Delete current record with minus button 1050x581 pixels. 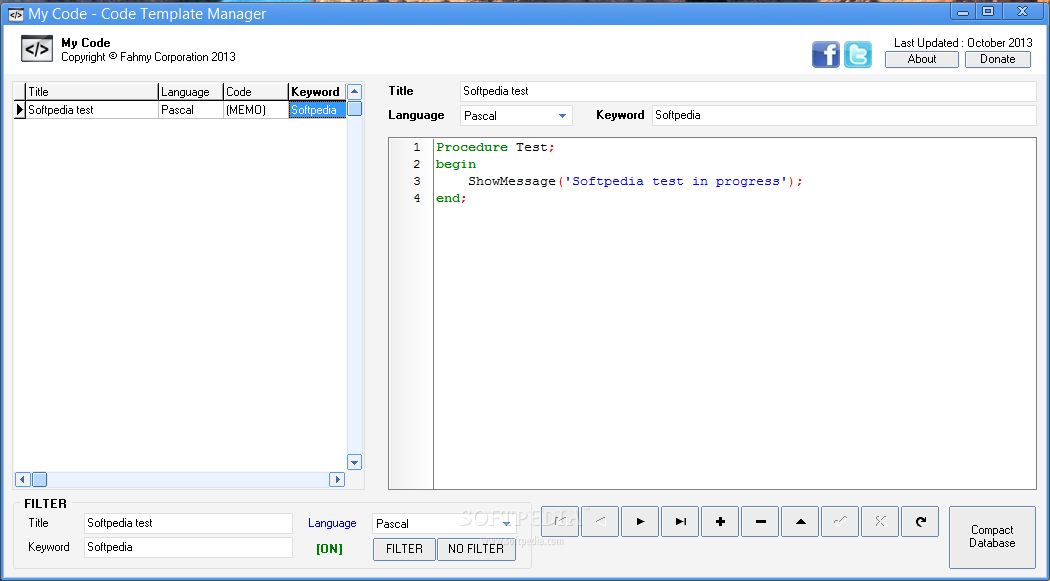coord(760,521)
